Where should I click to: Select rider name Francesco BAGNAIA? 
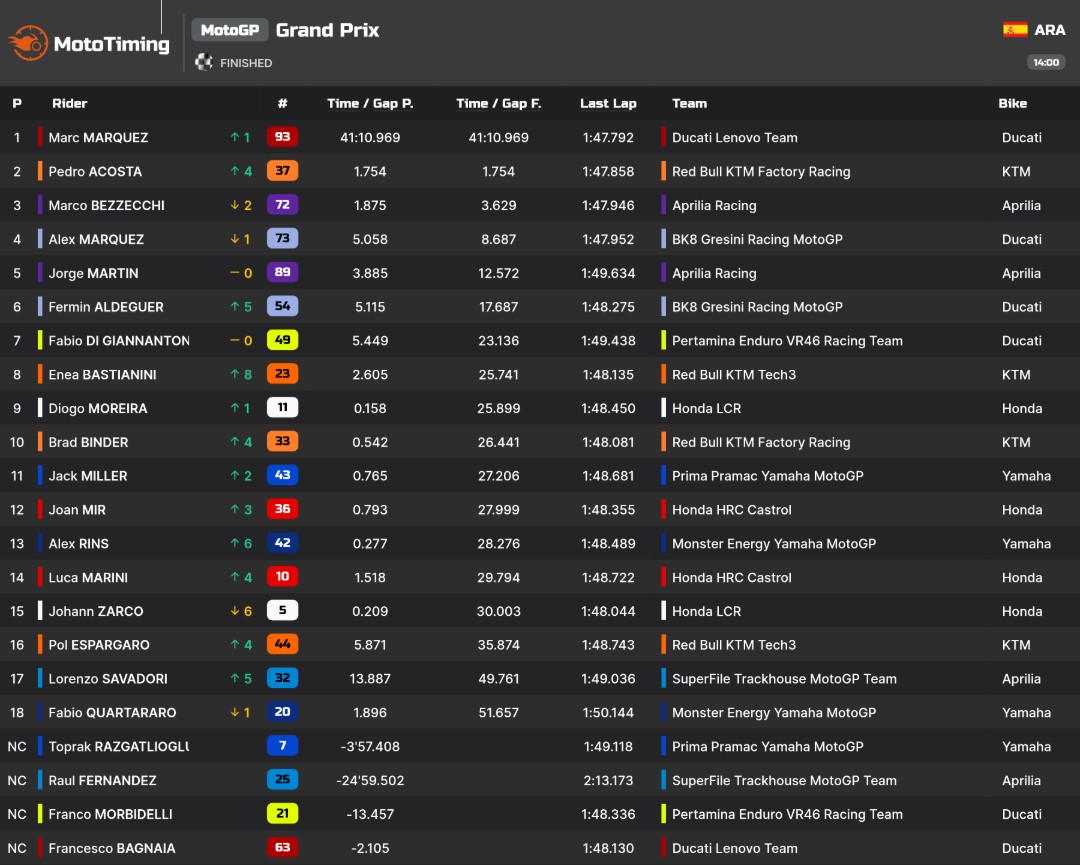pyautogui.click(x=112, y=848)
